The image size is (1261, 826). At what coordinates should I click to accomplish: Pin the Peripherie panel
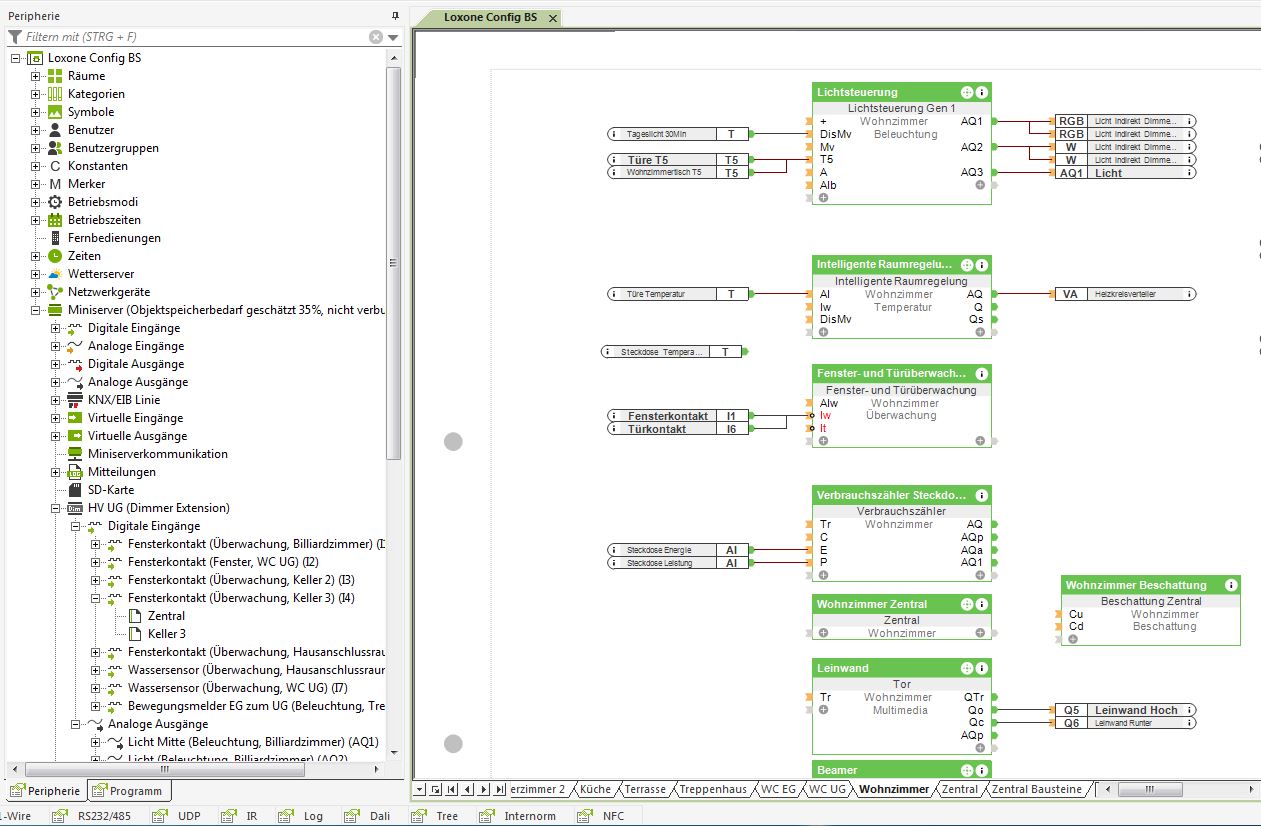point(395,16)
